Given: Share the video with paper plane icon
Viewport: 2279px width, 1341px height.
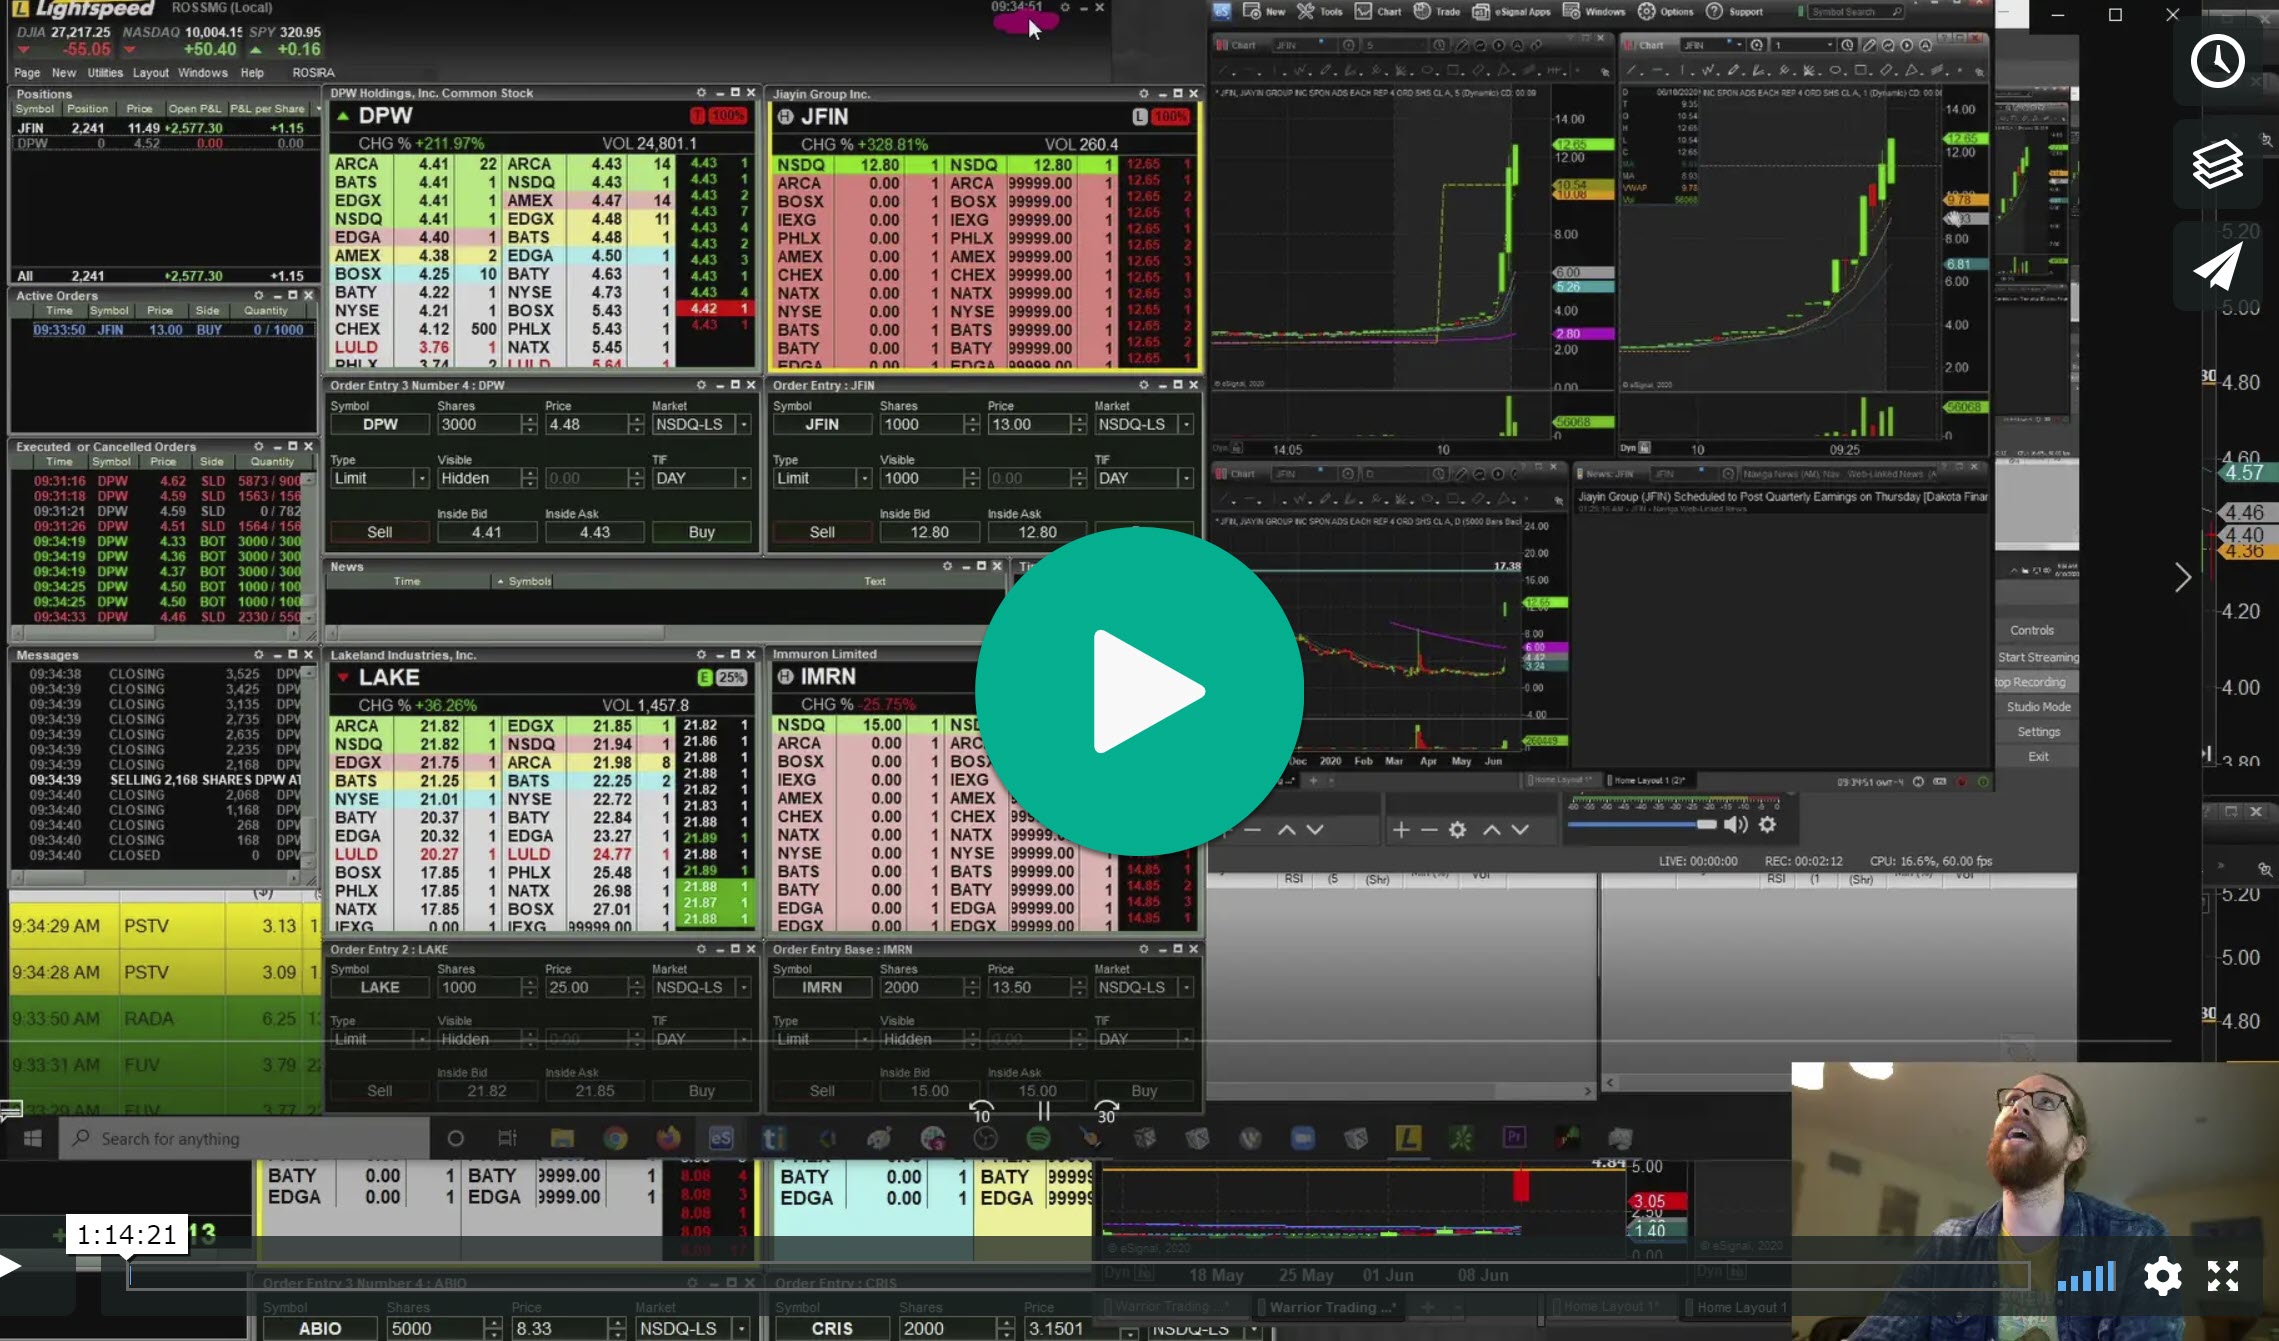Looking at the screenshot, I should coord(2217,267).
